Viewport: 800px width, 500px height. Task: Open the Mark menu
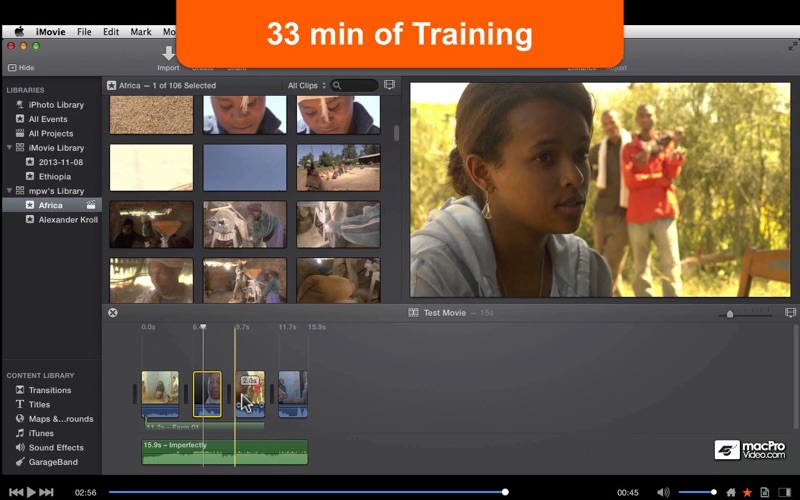pos(141,32)
